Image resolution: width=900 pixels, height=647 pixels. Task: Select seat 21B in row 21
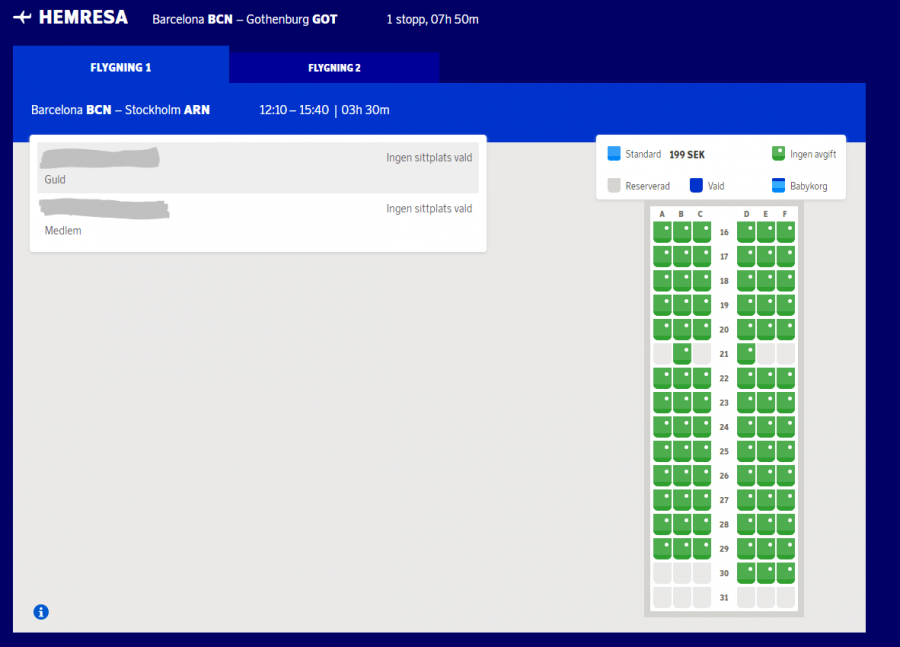(682, 353)
